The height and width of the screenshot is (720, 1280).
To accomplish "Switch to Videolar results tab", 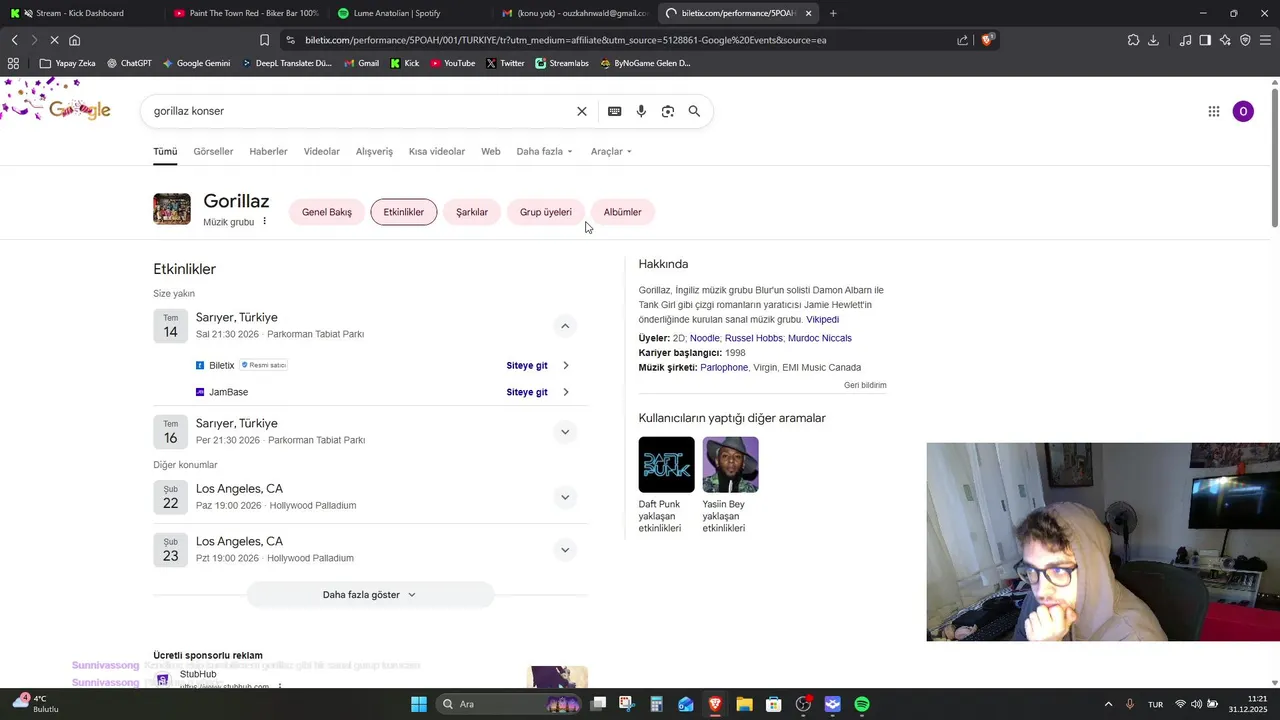I will (322, 152).
